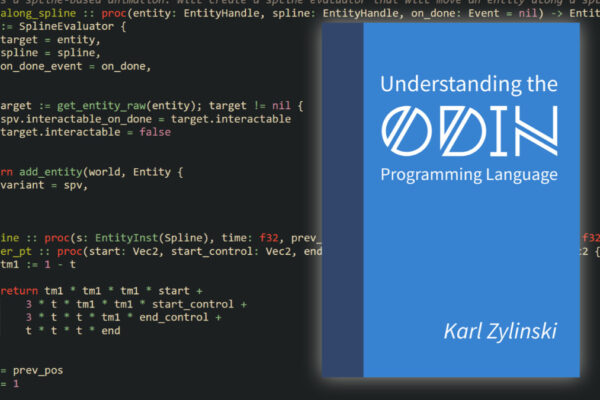Click the ODIN logo on the book cover
Screen dimensions: 600x400
coord(469,131)
